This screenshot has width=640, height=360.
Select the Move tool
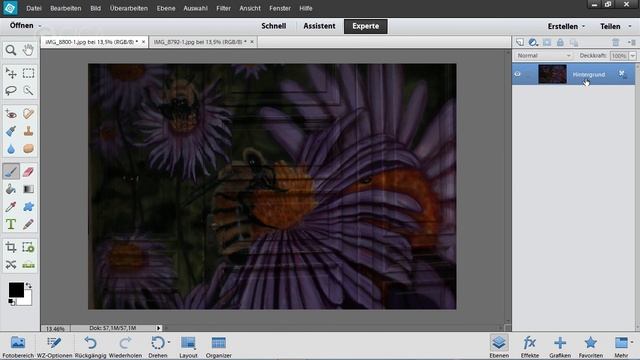pos(11,73)
